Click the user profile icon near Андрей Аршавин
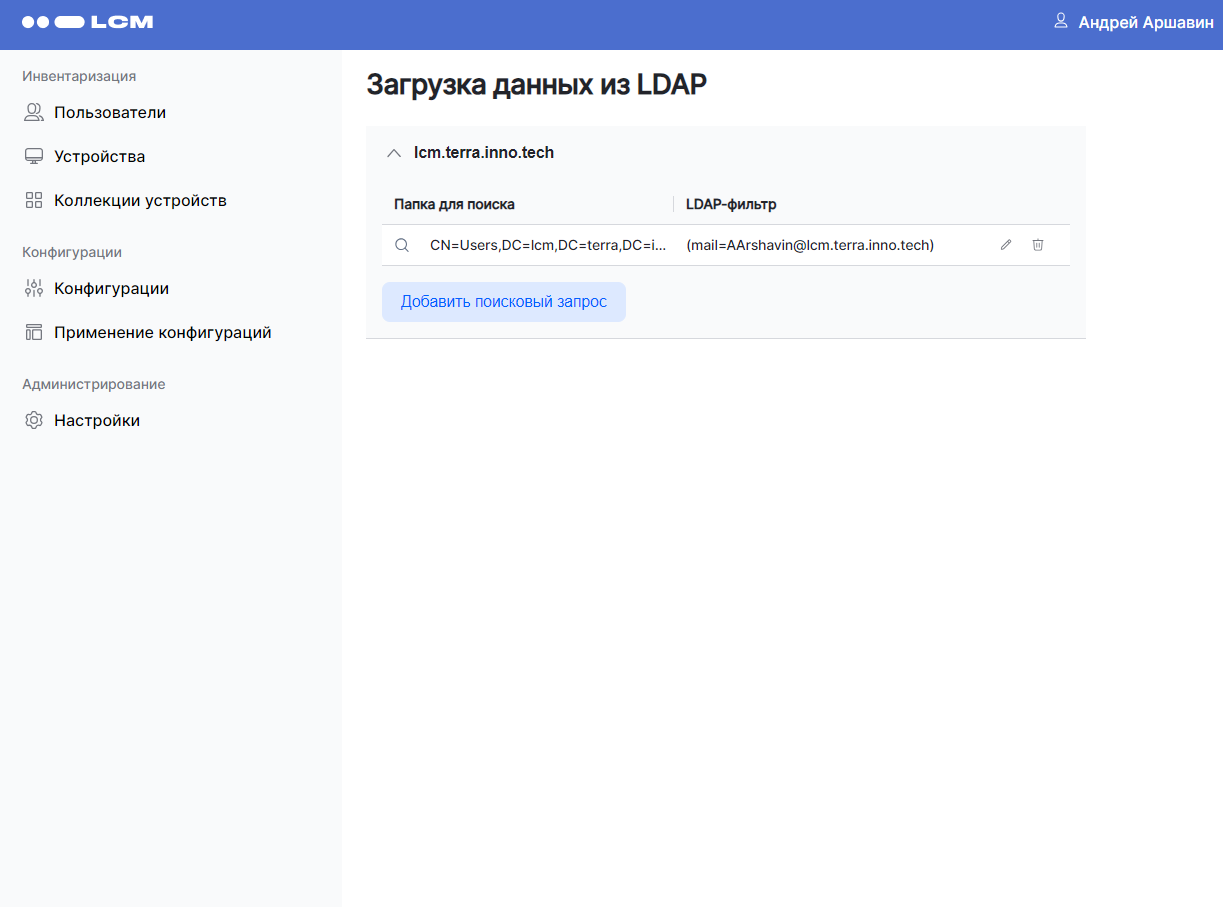The width and height of the screenshot is (1223, 907). pyautogui.click(x=1059, y=21)
